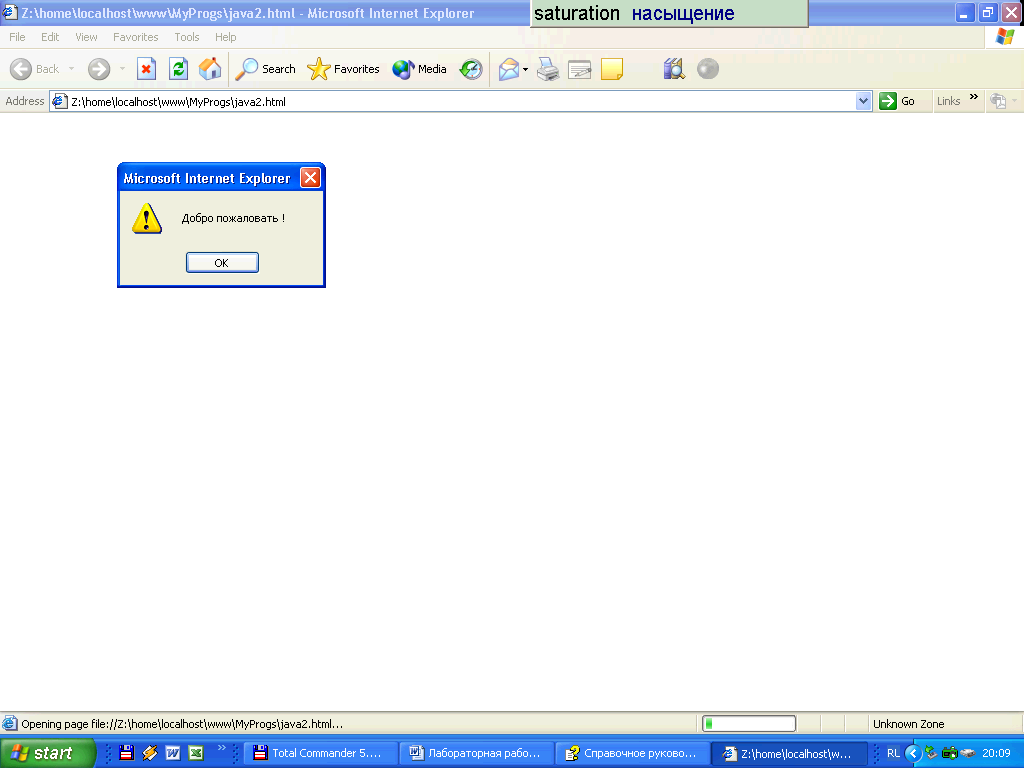
Task: Click the extra toolbar icon right of Links
Action: [998, 101]
